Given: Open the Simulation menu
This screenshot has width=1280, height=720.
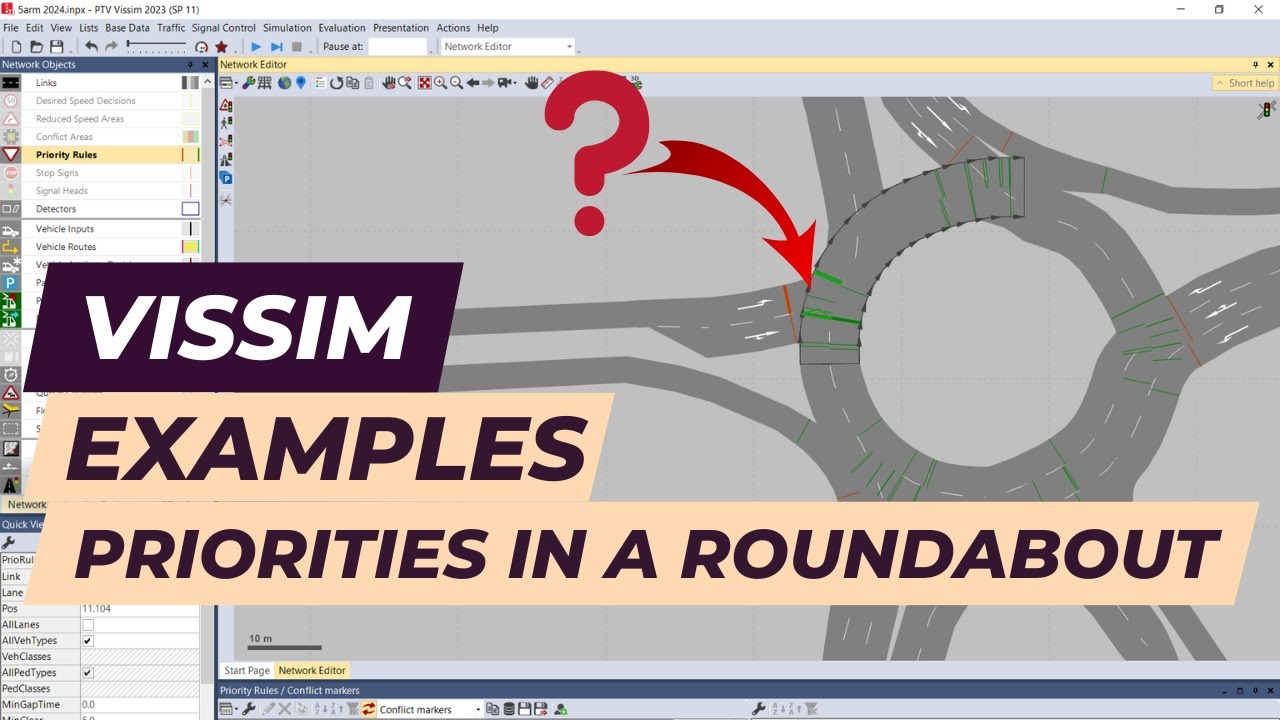Looking at the screenshot, I should click(288, 28).
